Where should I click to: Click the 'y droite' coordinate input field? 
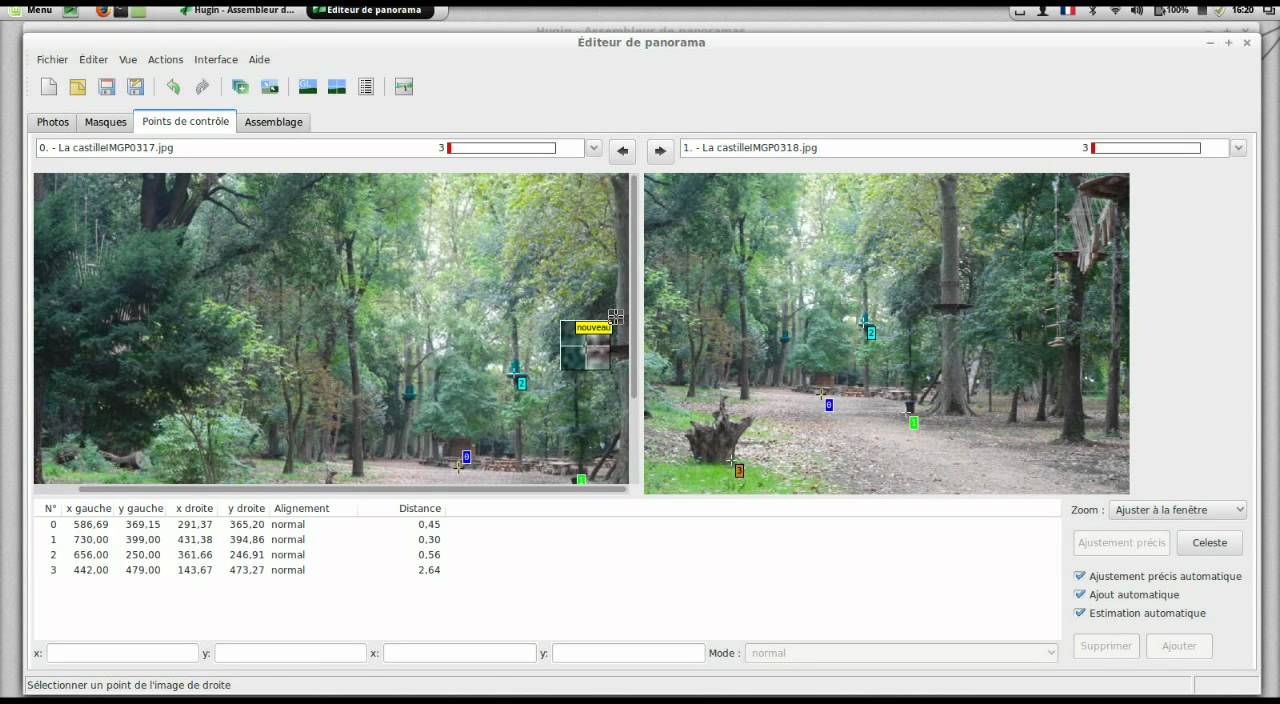pyautogui.click(x=629, y=653)
